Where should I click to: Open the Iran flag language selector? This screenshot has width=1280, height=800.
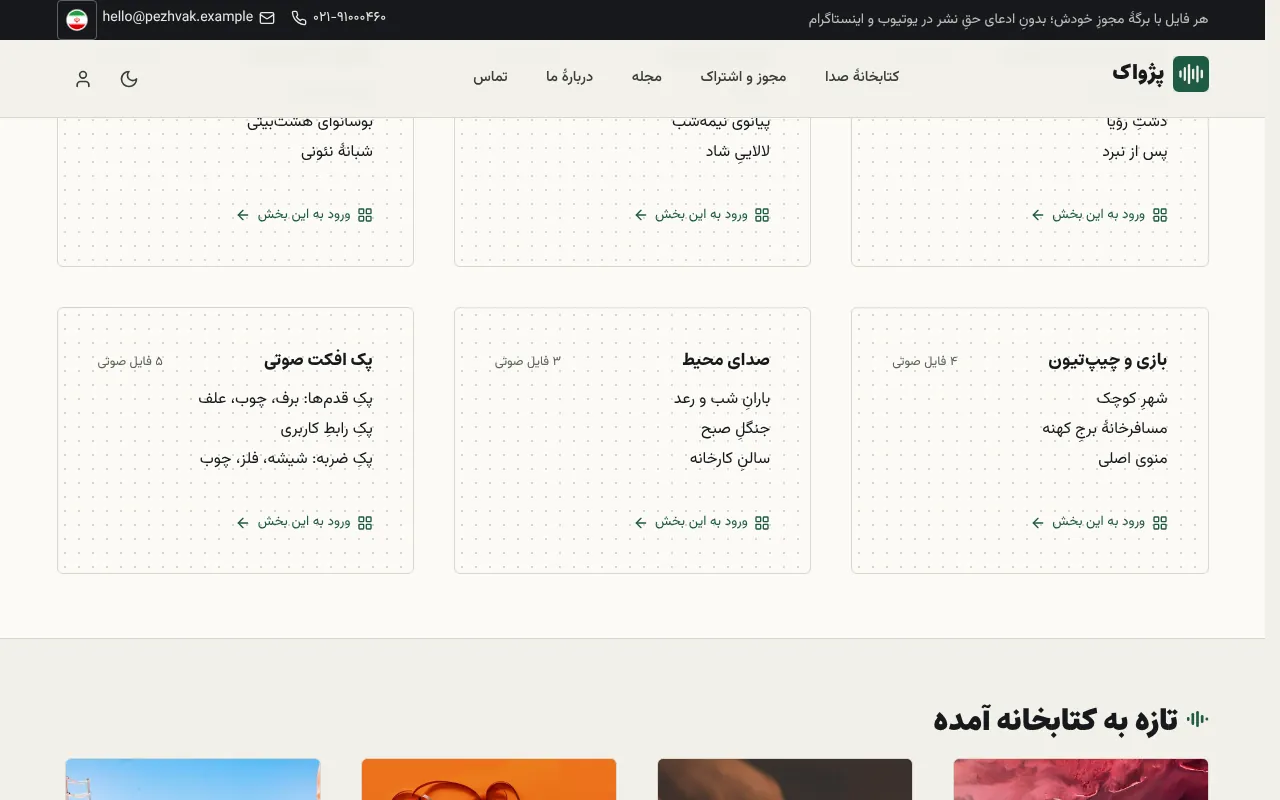click(77, 20)
